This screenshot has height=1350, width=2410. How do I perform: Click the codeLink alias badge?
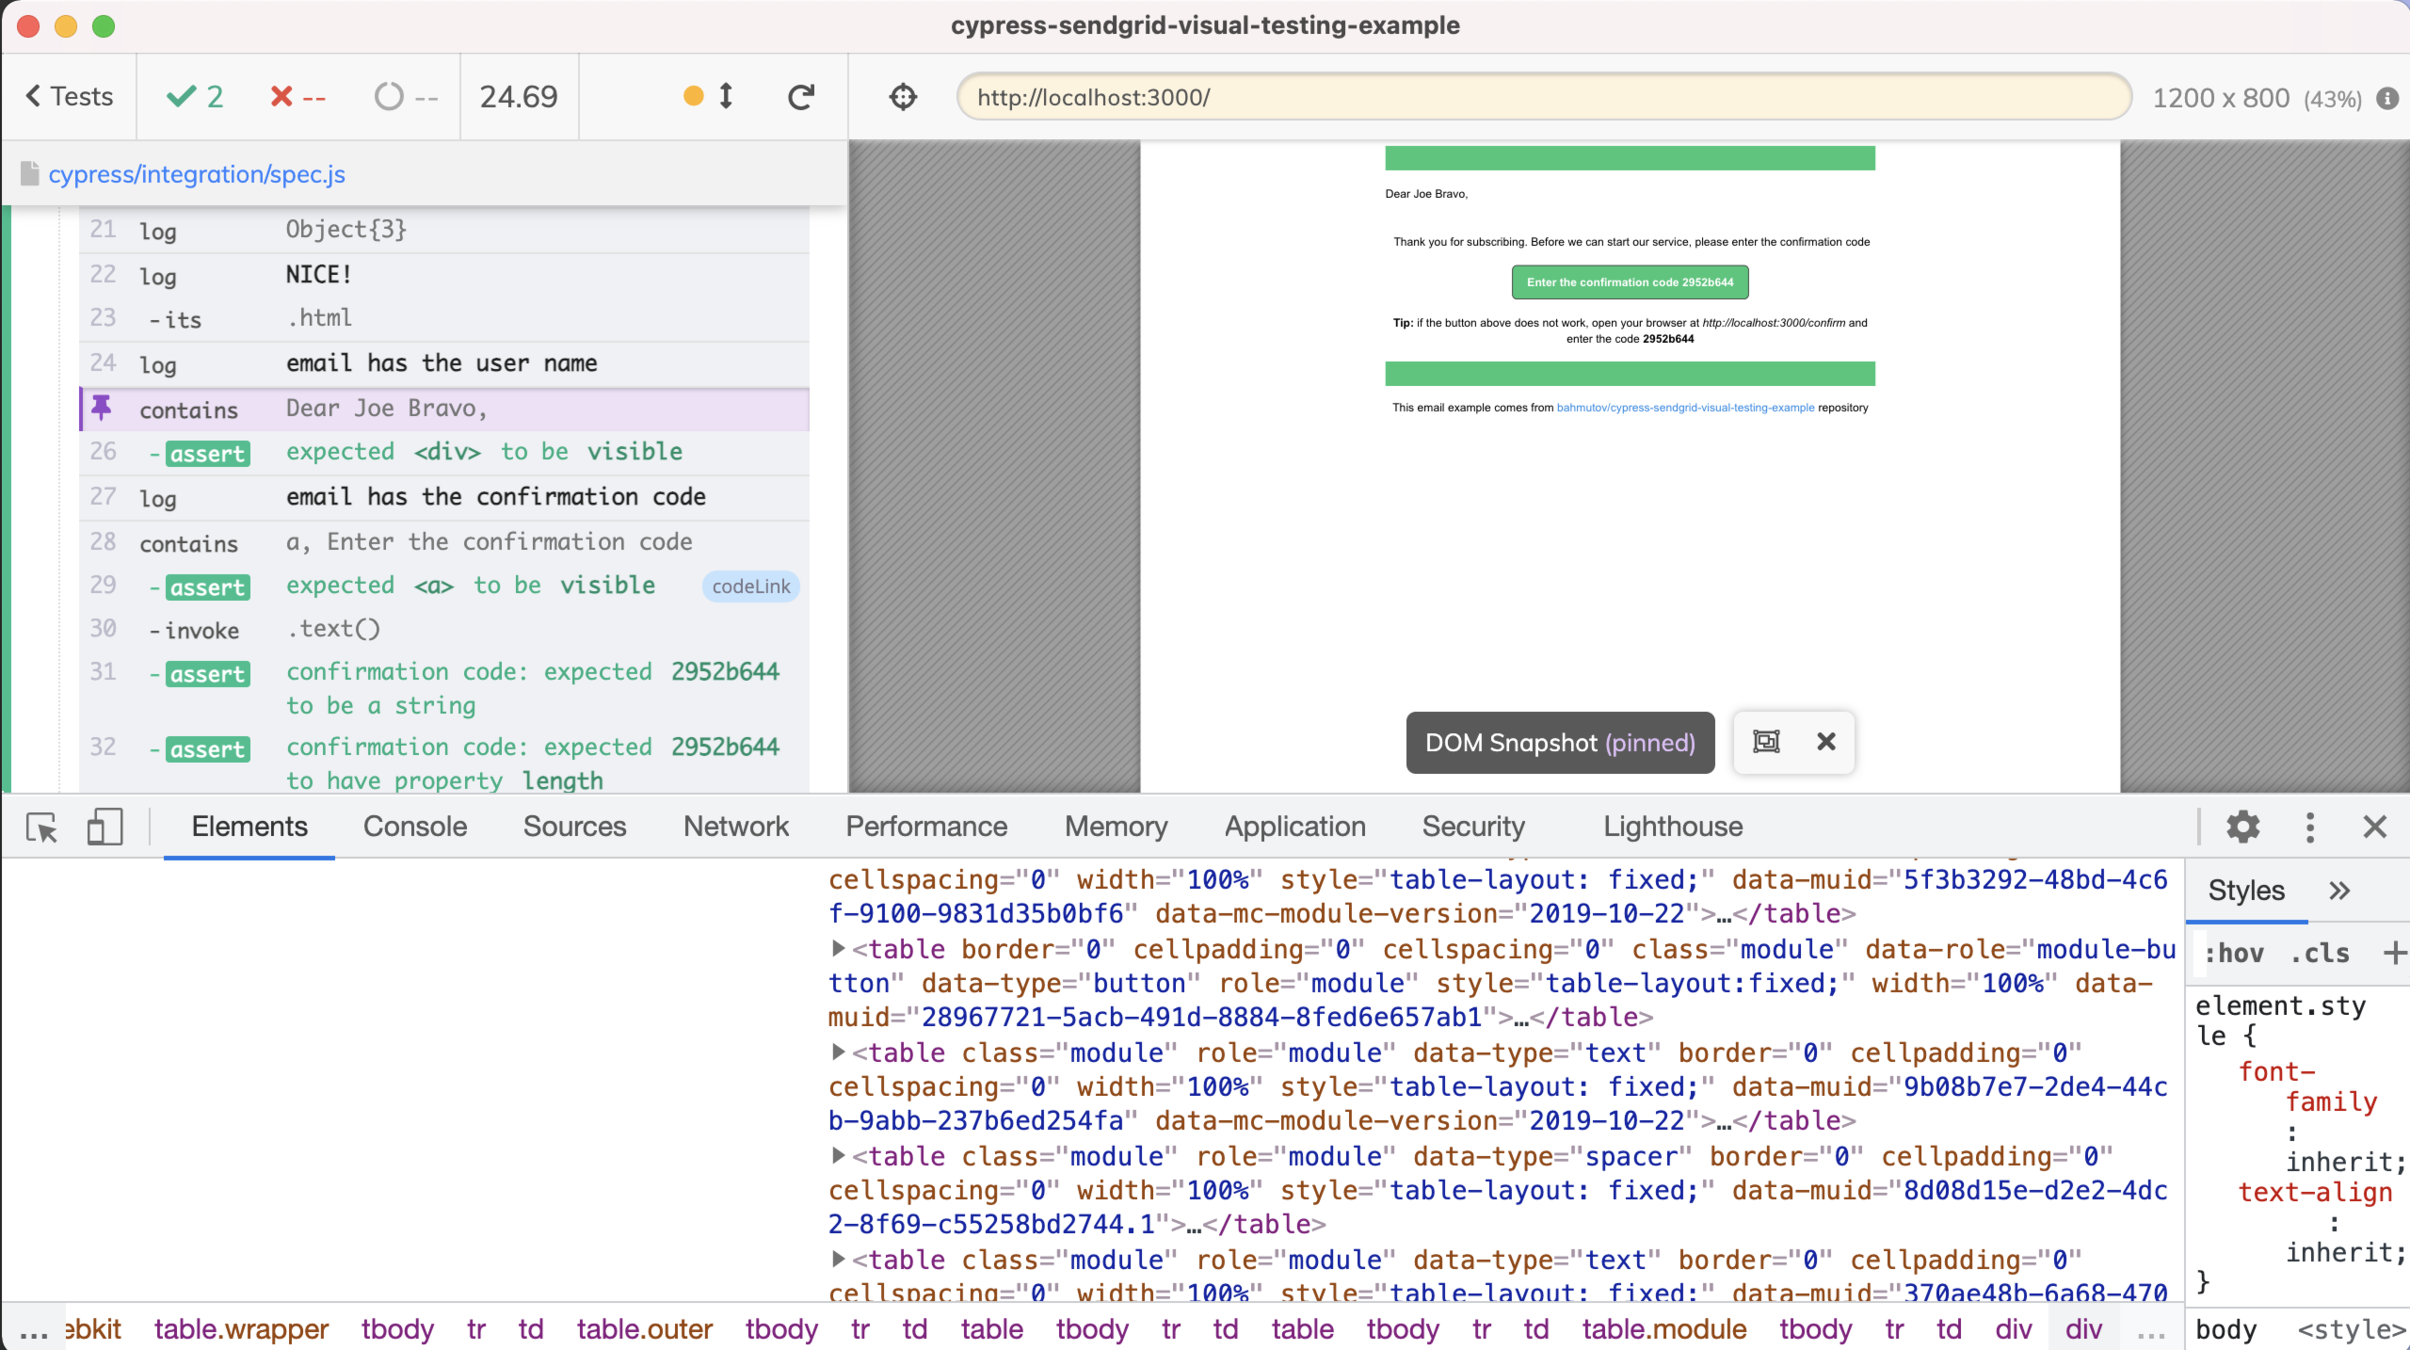750,586
